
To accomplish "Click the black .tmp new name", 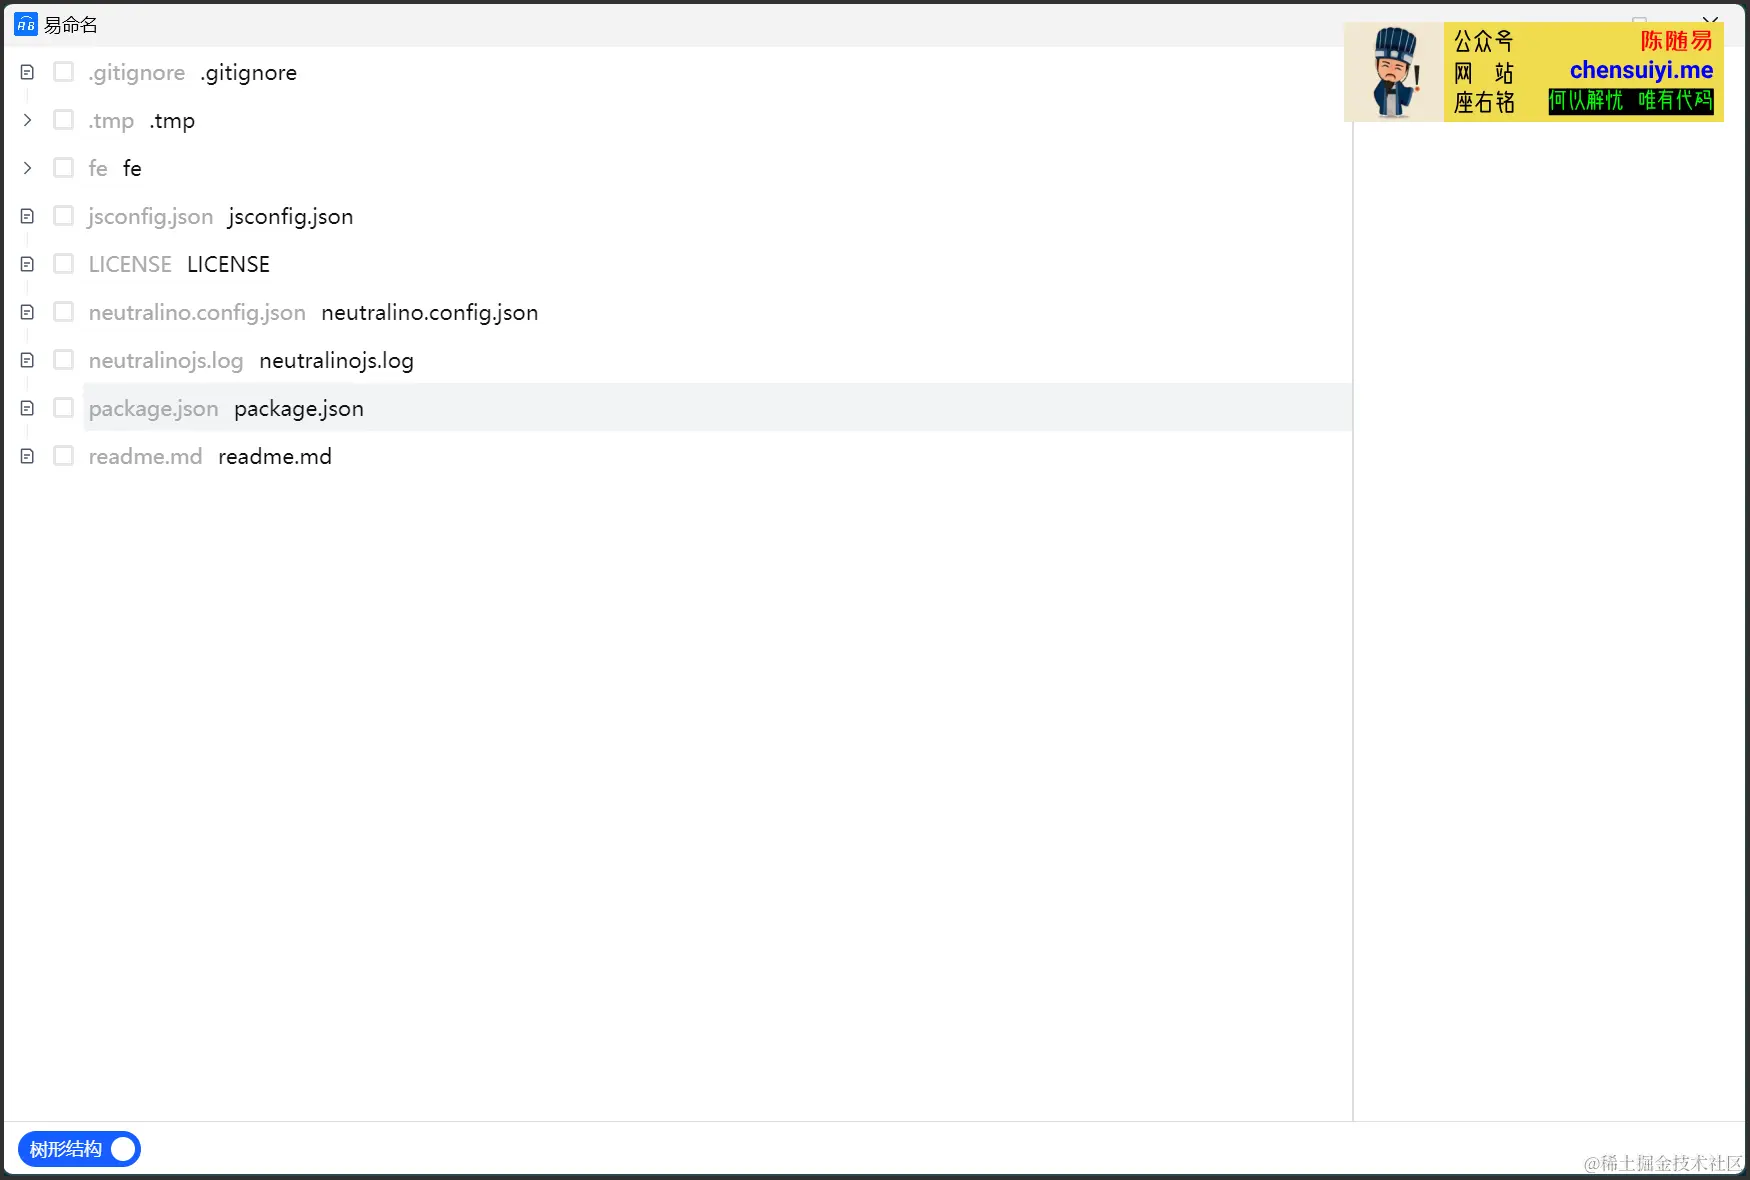I will tap(172, 121).
